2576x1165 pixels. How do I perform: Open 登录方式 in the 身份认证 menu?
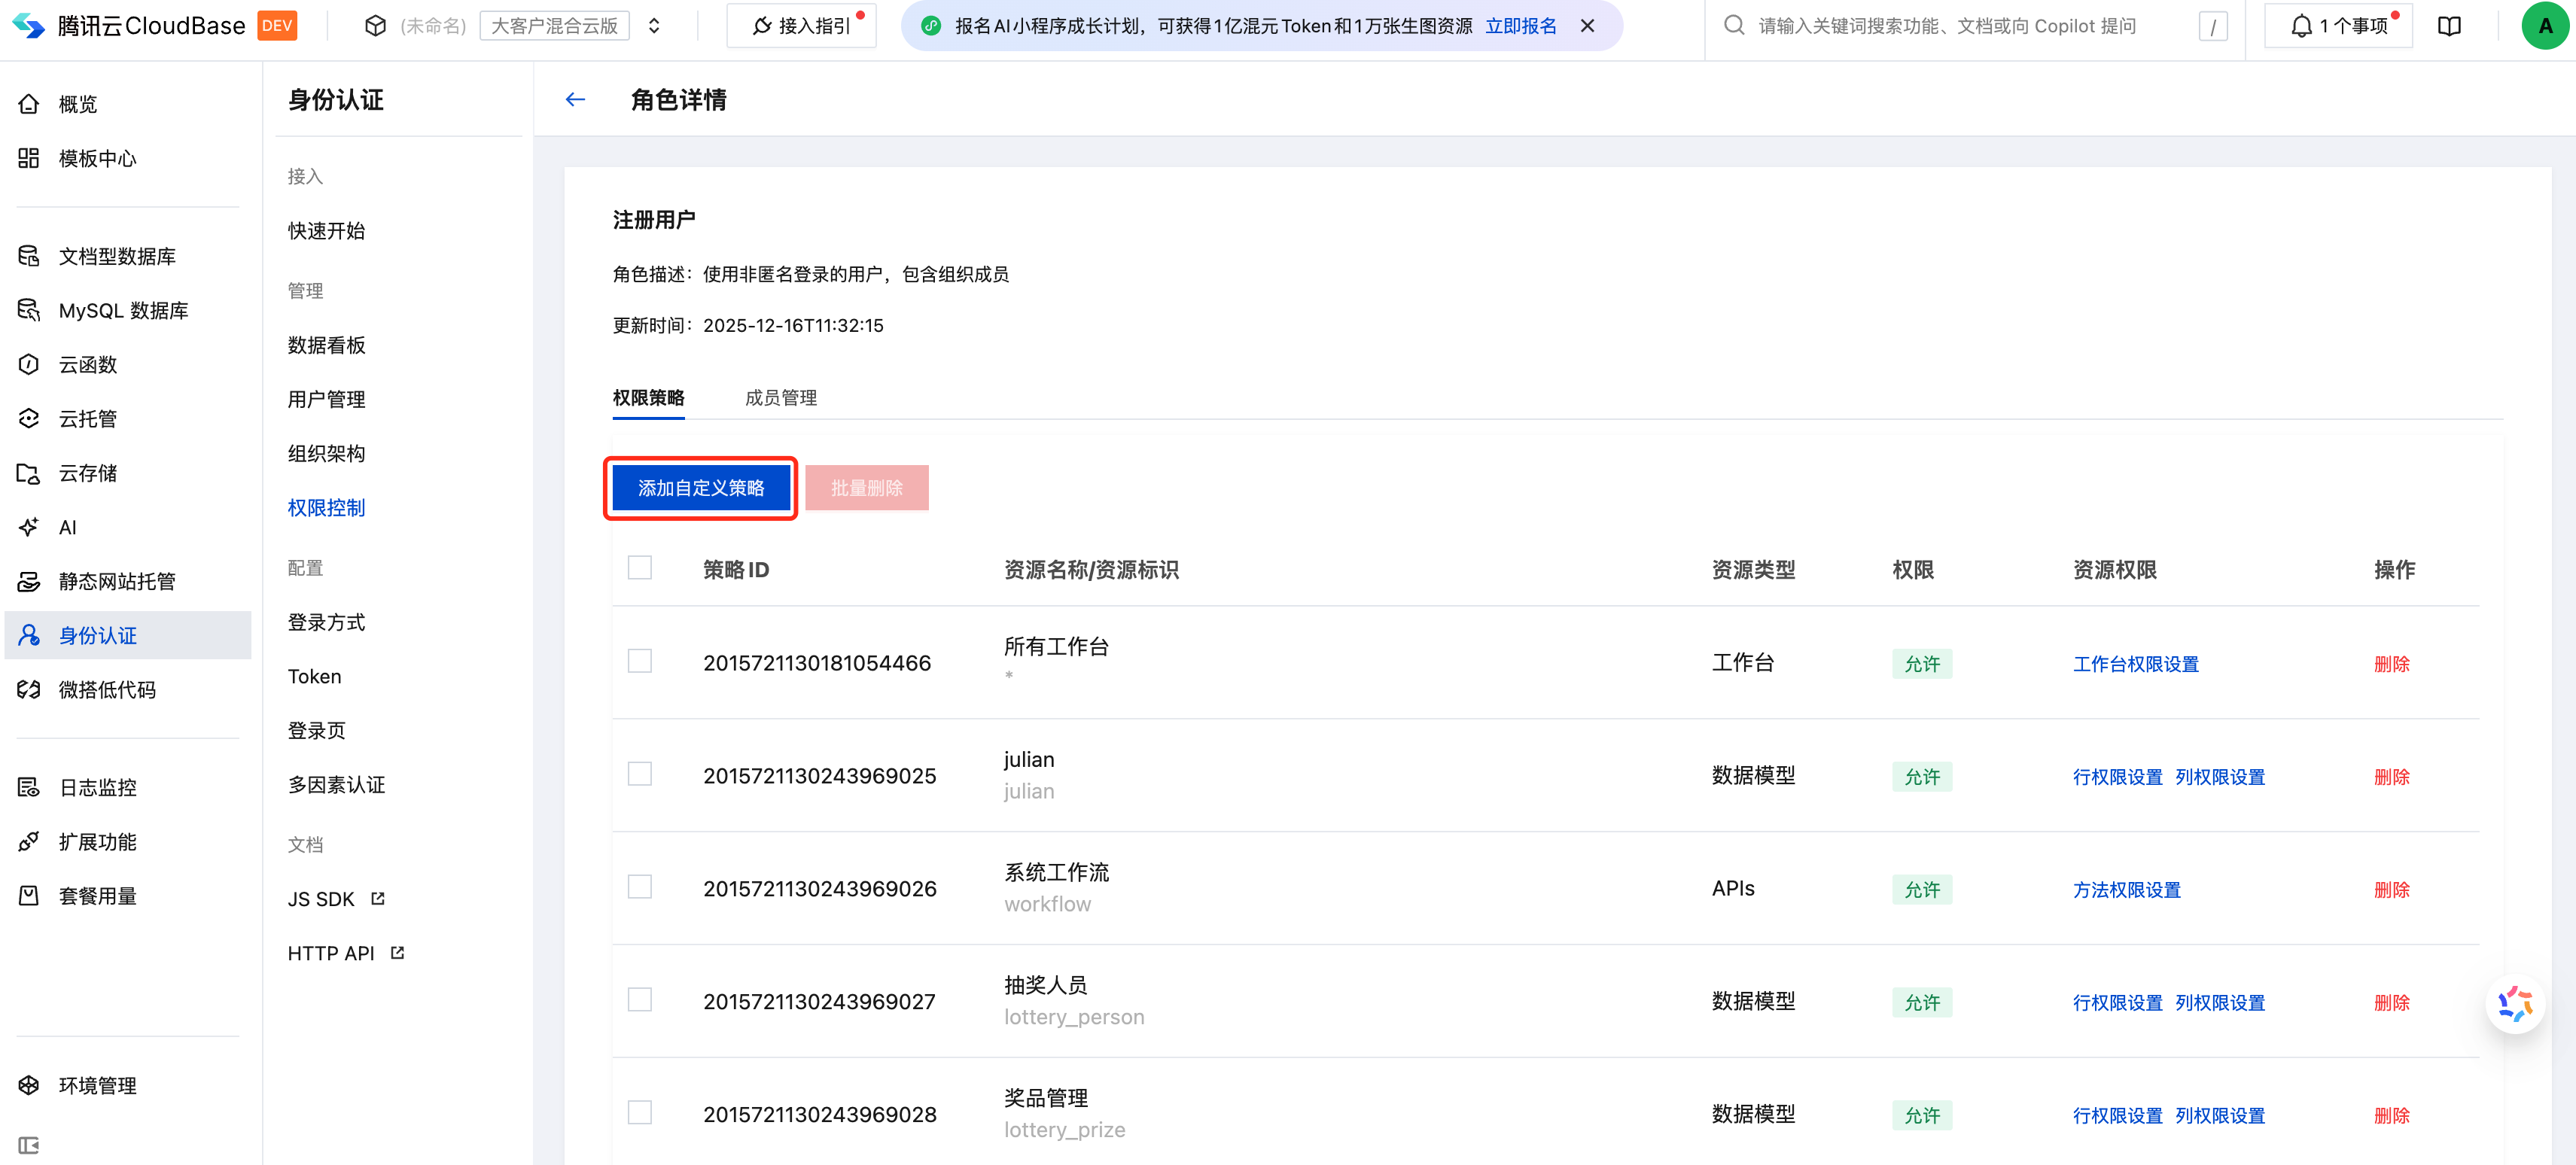pos(326,622)
